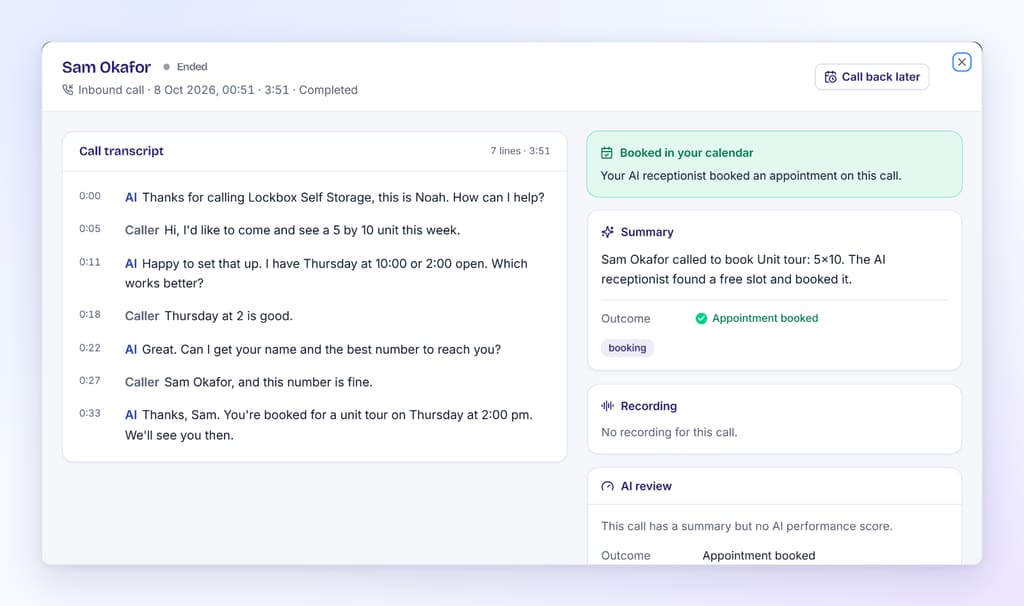
Task: Click the inbound call phone icon
Action: 68,89
